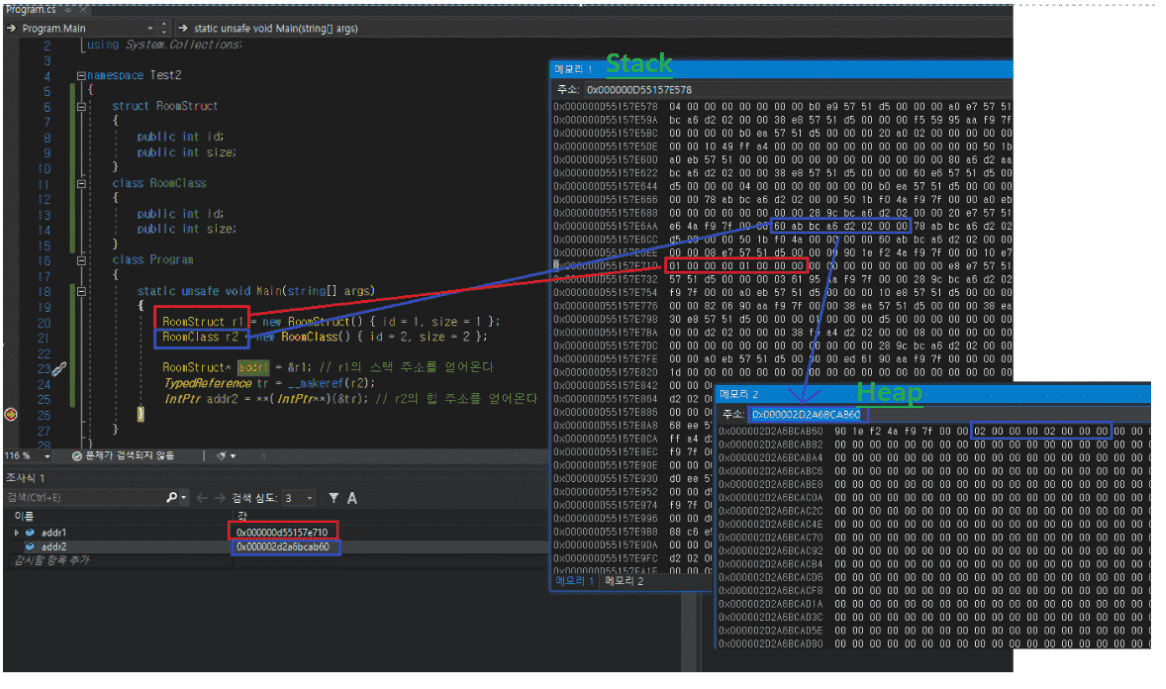Click the screwdriver quick-action icon next to line 23
Screen dimensions: 1166x689
tap(57, 369)
